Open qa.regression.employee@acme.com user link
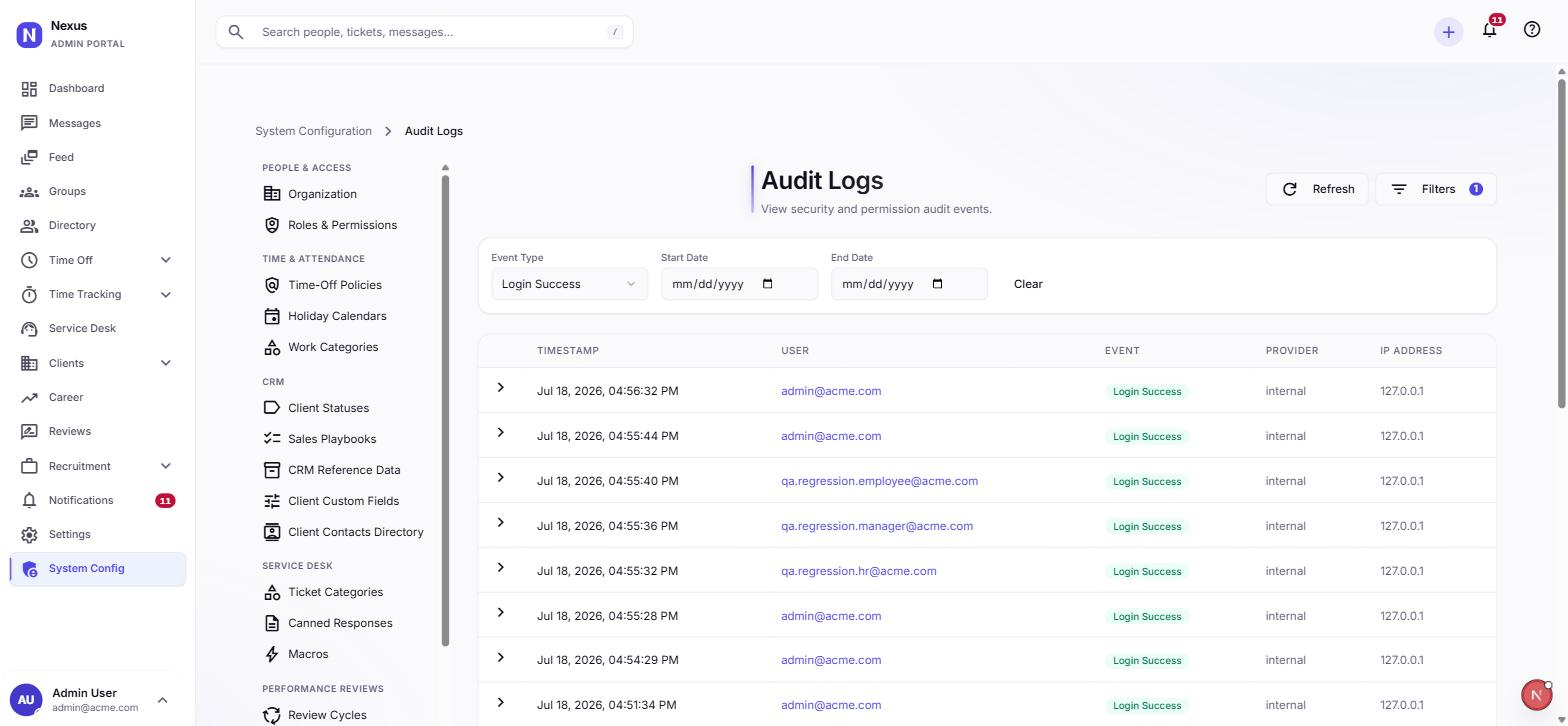The width and height of the screenshot is (1568, 726). (x=879, y=481)
